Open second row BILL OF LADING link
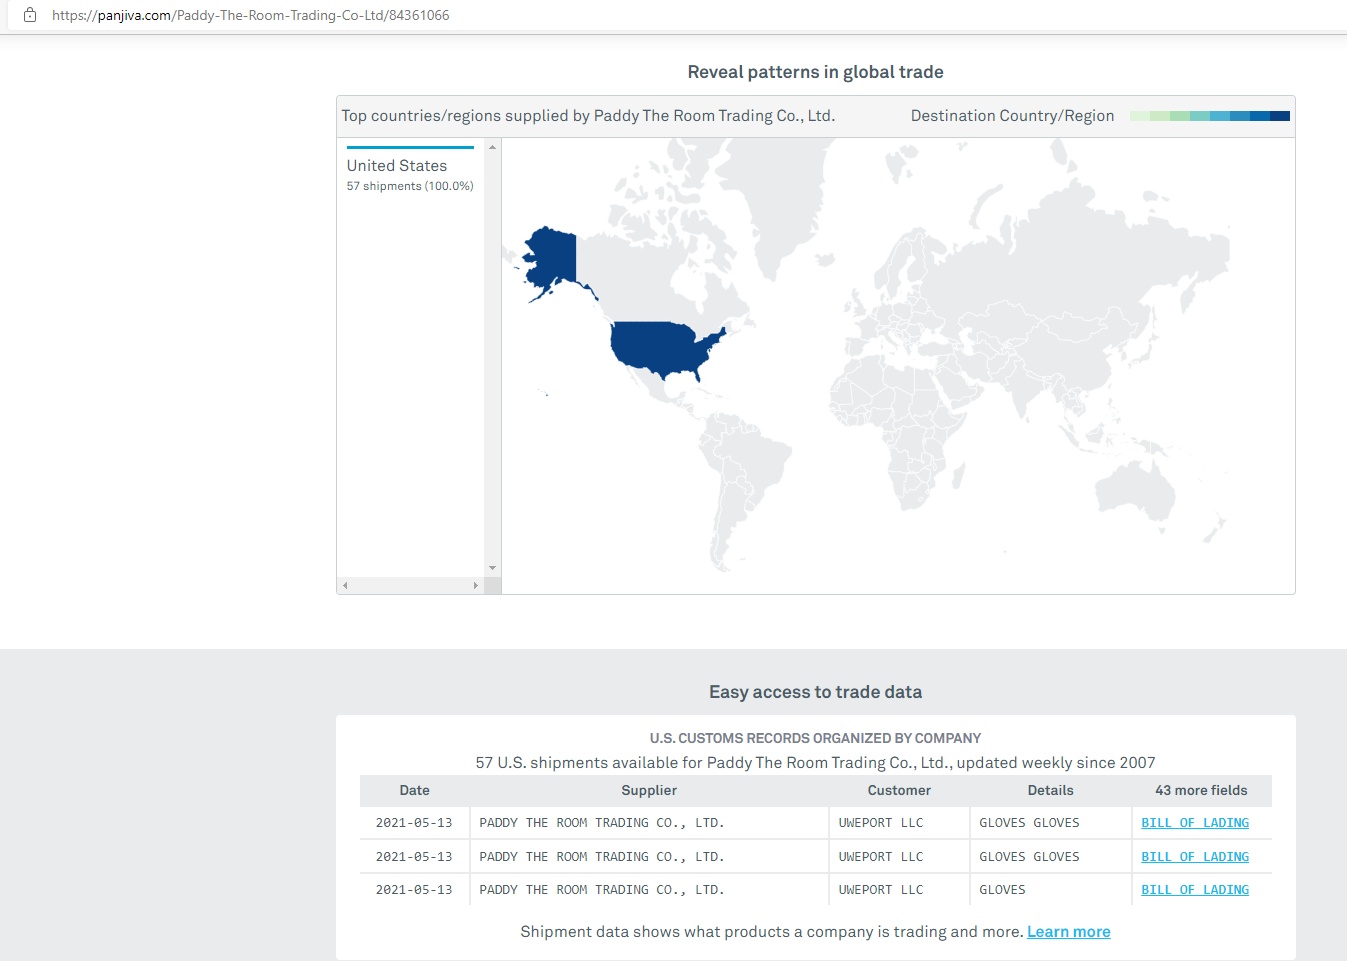Image resolution: width=1347 pixels, height=961 pixels. 1195,857
